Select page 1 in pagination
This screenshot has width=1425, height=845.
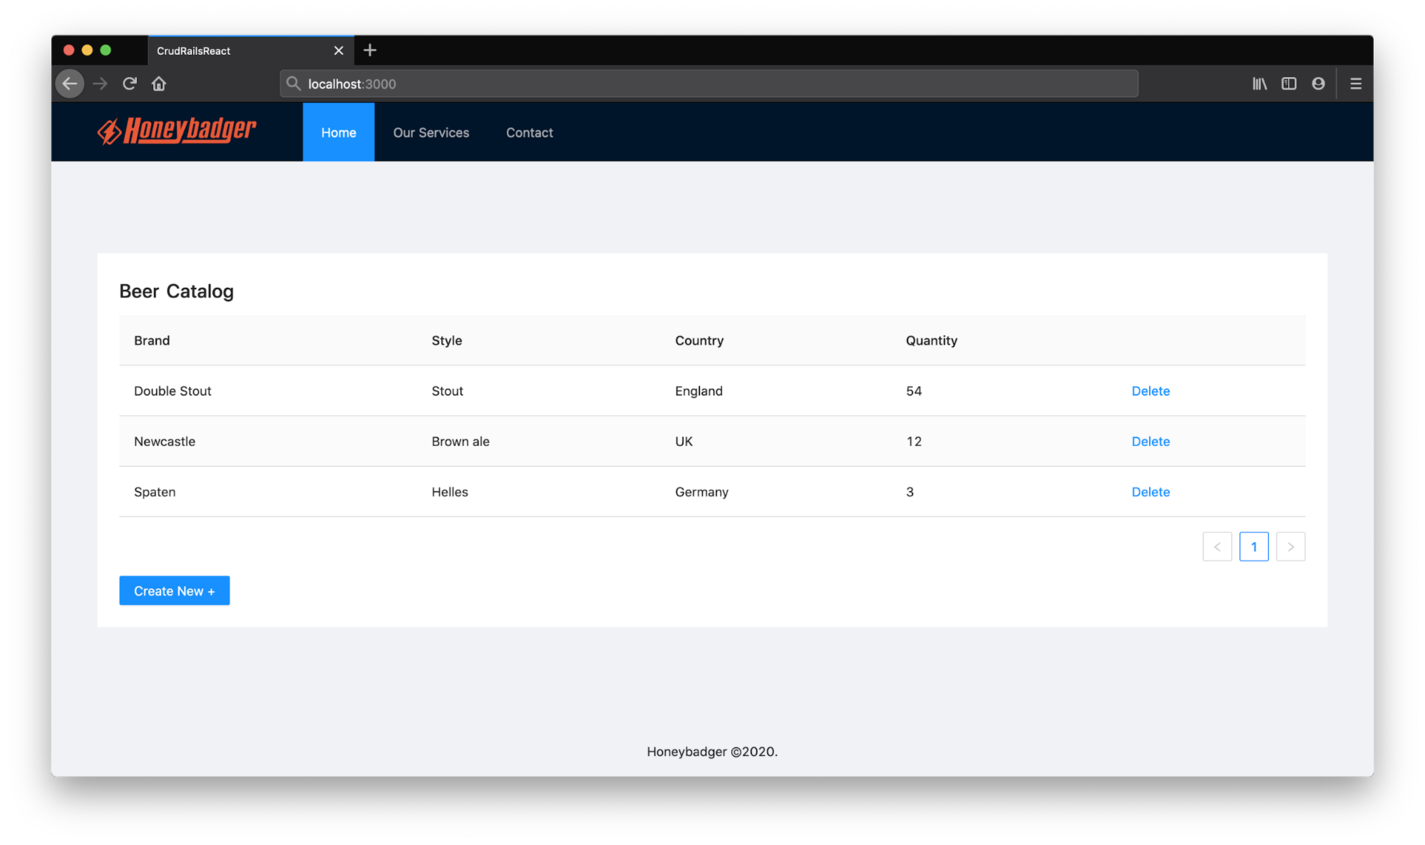click(x=1253, y=547)
